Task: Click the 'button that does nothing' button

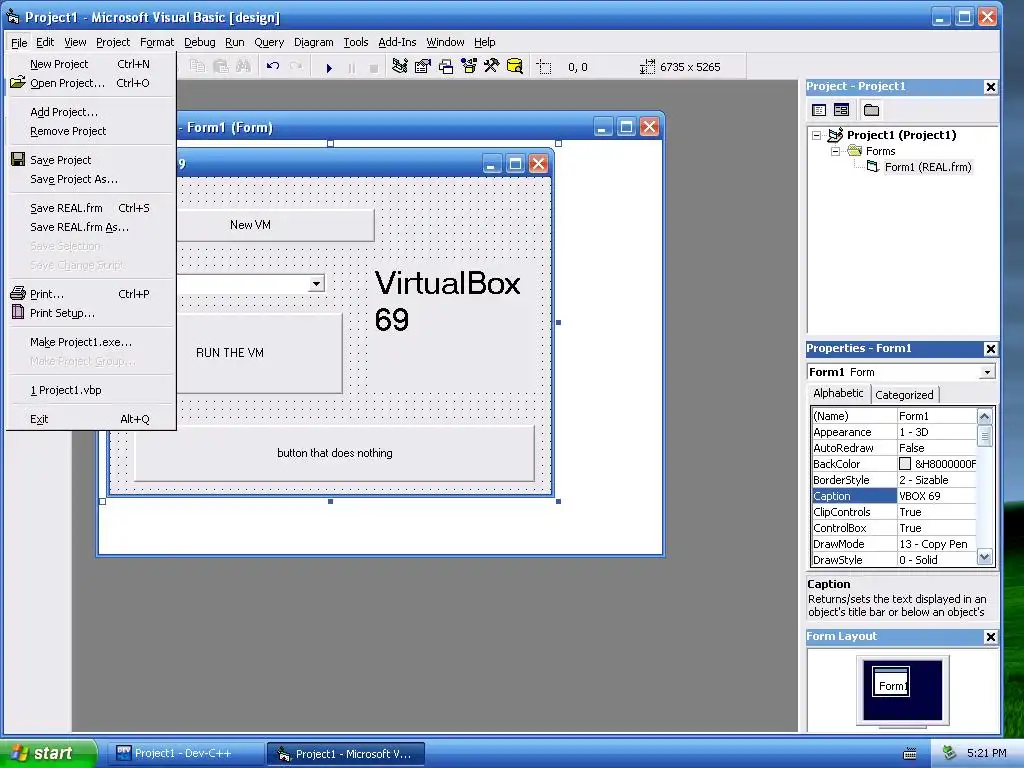Action: (334, 453)
